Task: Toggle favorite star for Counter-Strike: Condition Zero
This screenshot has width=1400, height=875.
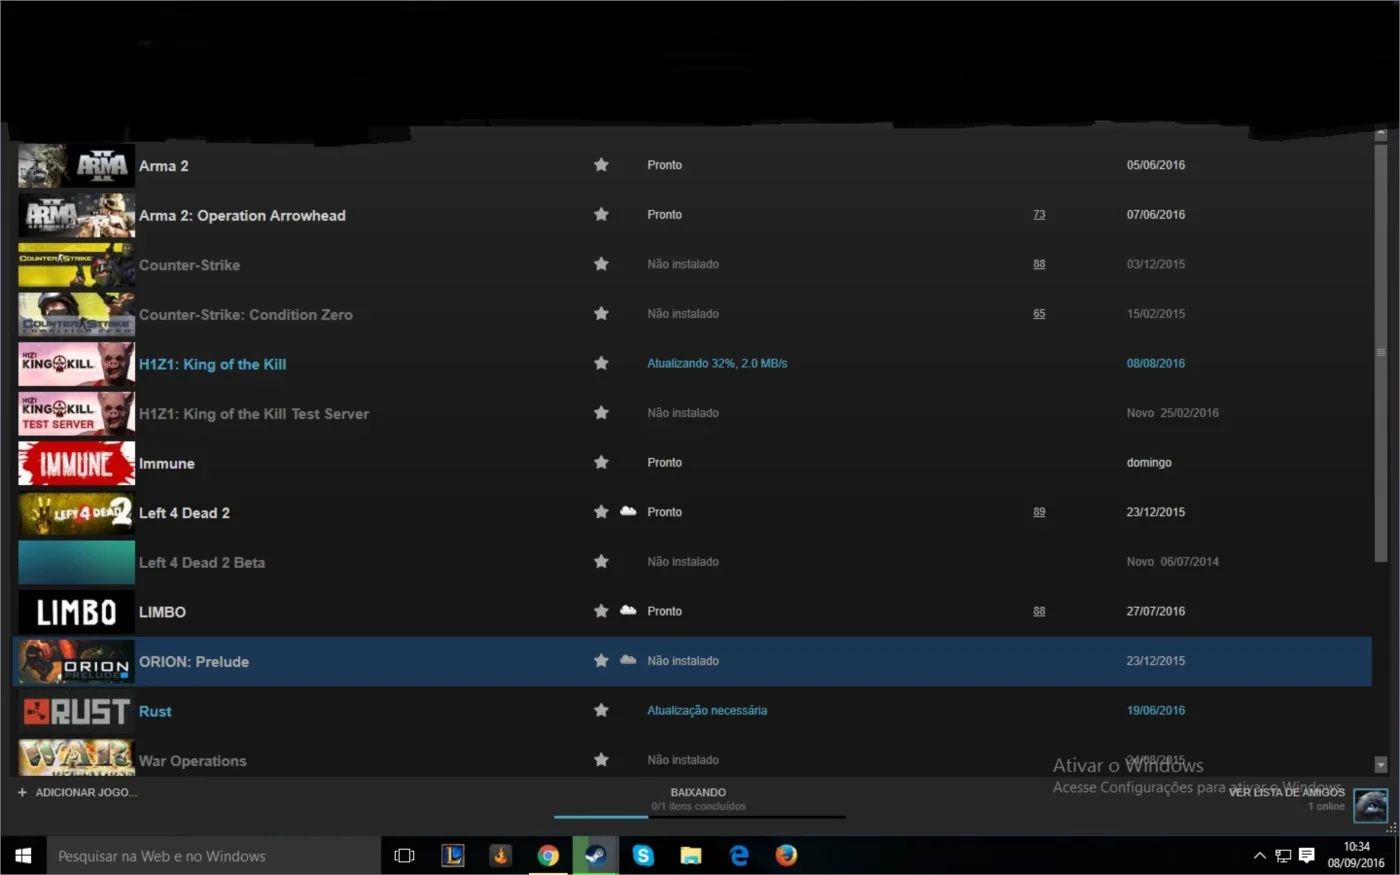Action: (601, 313)
